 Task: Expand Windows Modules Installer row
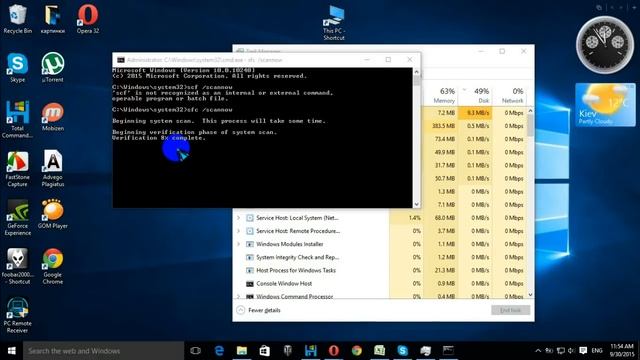pyautogui.click(x=239, y=244)
